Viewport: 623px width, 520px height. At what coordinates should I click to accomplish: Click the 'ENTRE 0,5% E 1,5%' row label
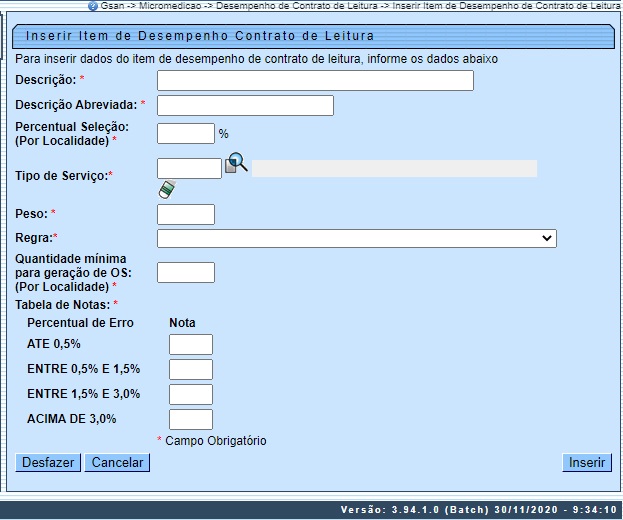point(83,369)
